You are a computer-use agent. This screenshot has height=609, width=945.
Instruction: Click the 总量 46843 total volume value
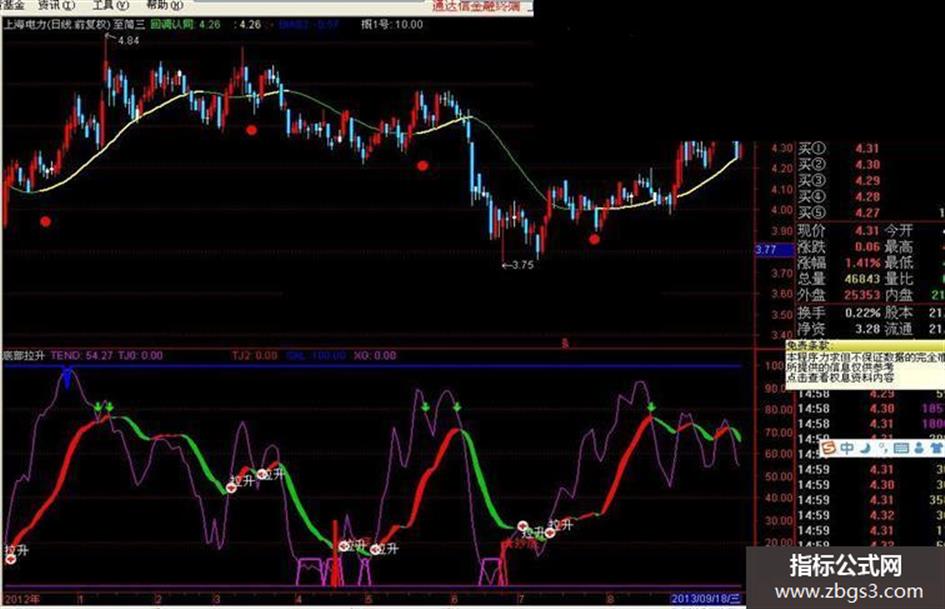(862, 279)
